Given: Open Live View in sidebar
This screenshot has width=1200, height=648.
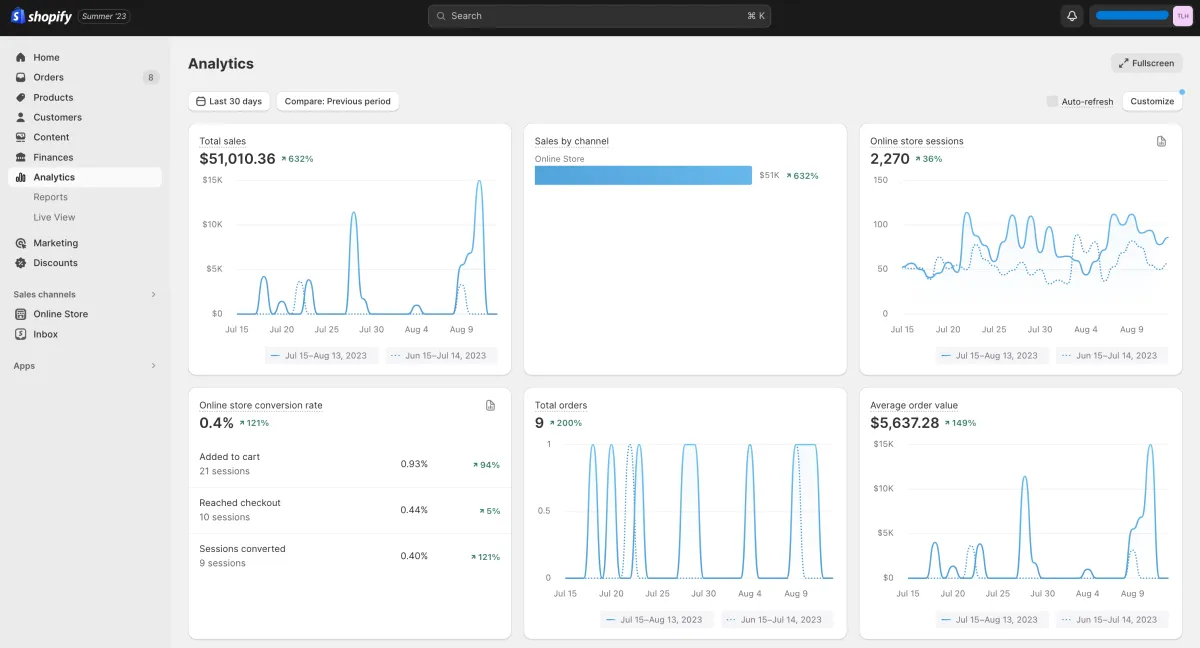Looking at the screenshot, I should 54,217.
